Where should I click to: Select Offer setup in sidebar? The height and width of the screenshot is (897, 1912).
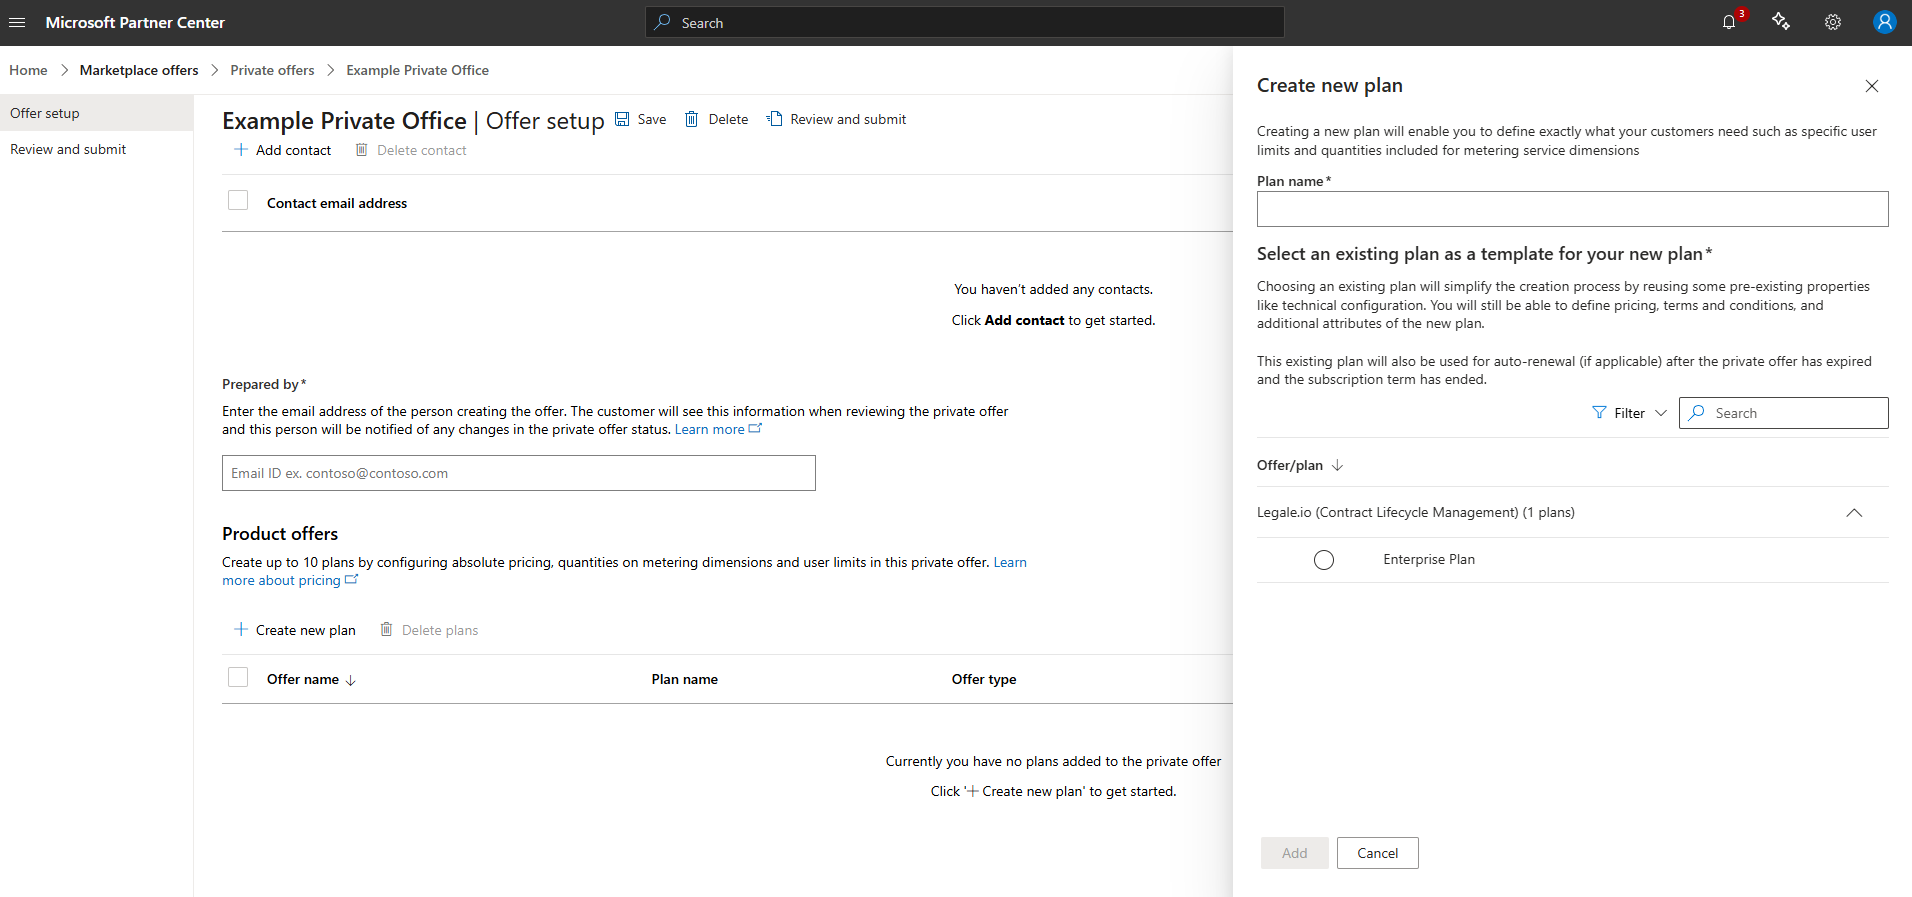[x=96, y=113]
